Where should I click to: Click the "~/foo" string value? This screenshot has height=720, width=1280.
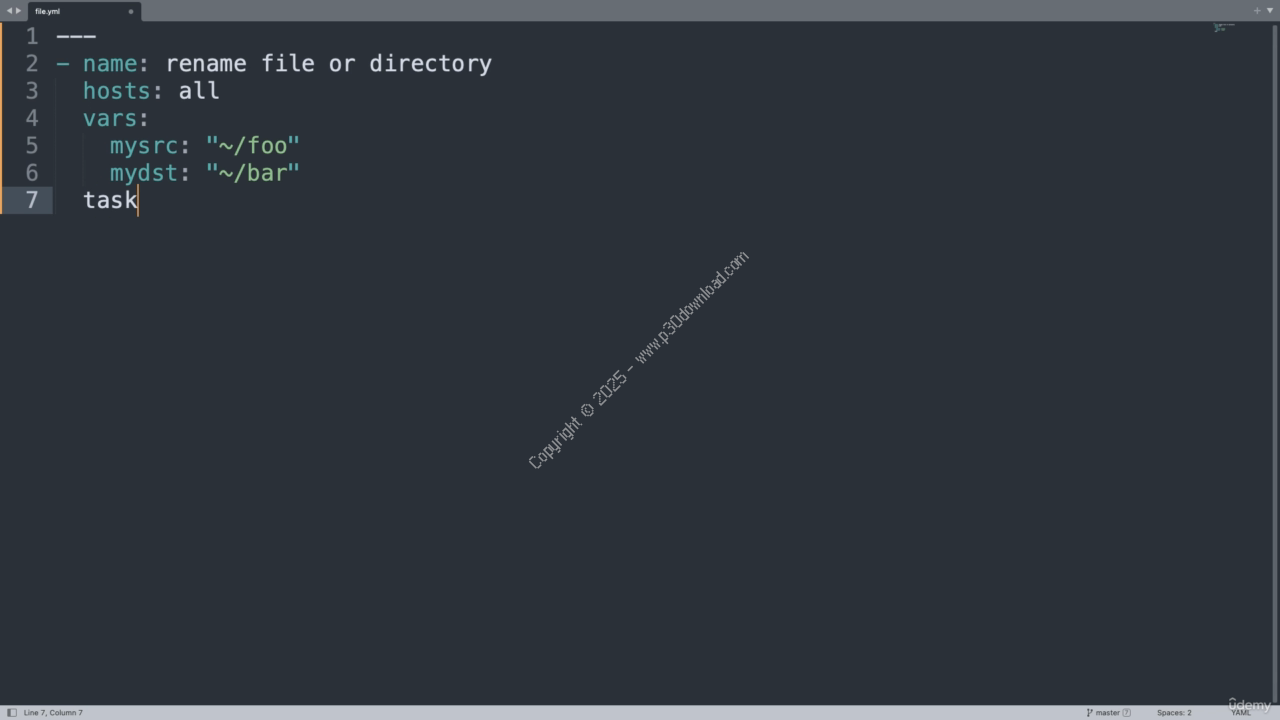[x=253, y=146]
